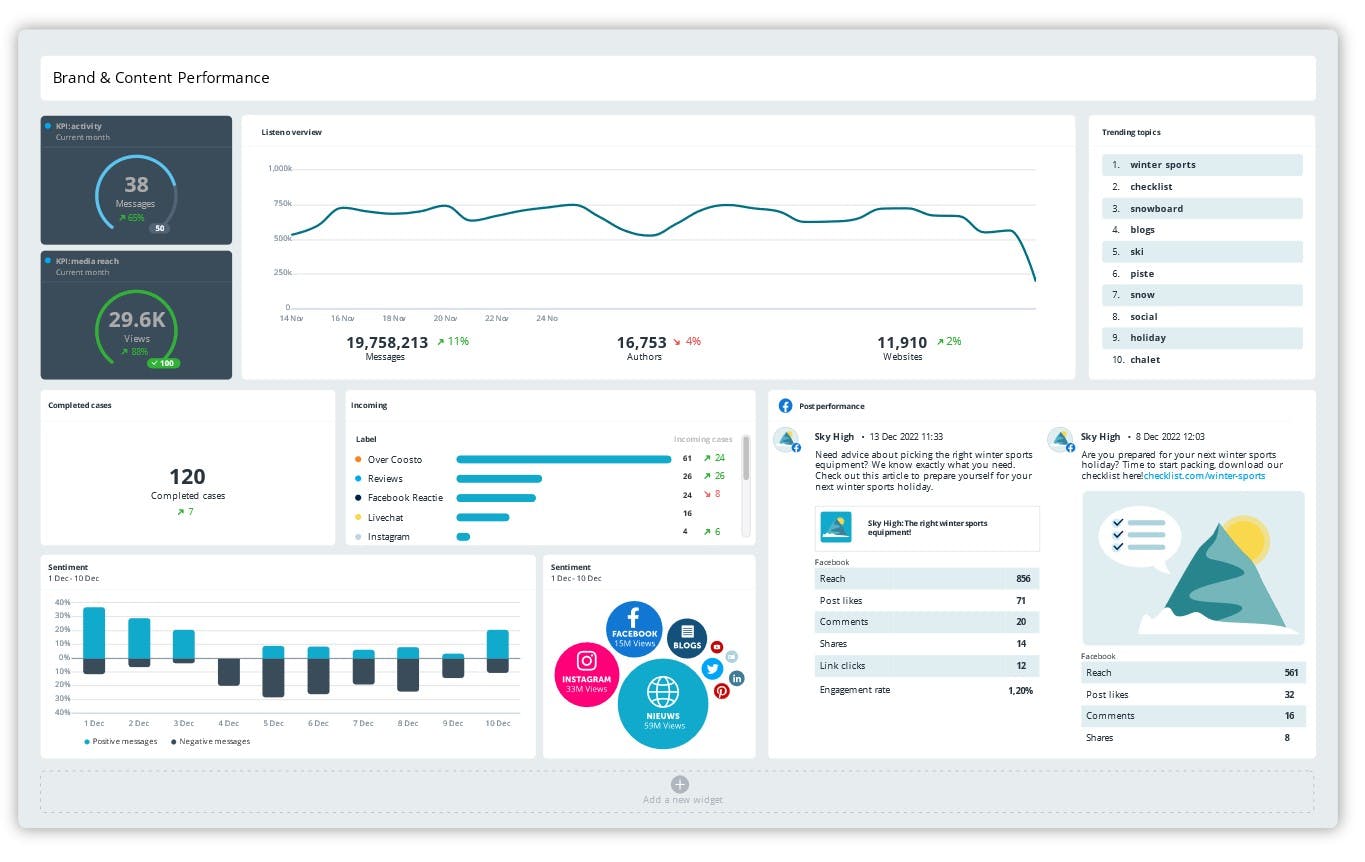Toggle the Positive messages legend item
The height and width of the screenshot is (862, 1365).
click(123, 741)
